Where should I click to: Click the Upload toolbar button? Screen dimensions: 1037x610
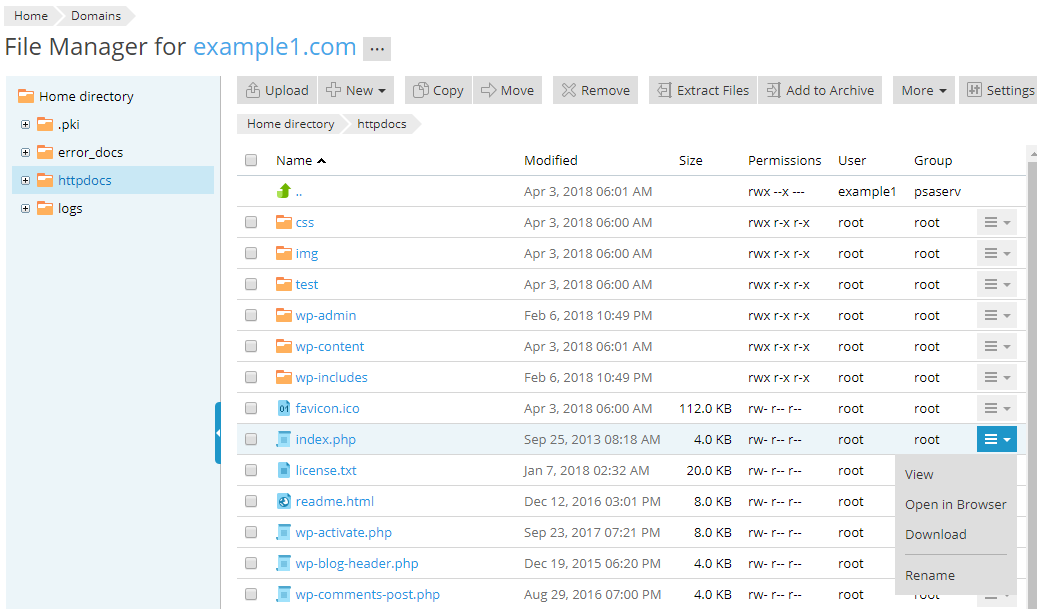click(277, 90)
